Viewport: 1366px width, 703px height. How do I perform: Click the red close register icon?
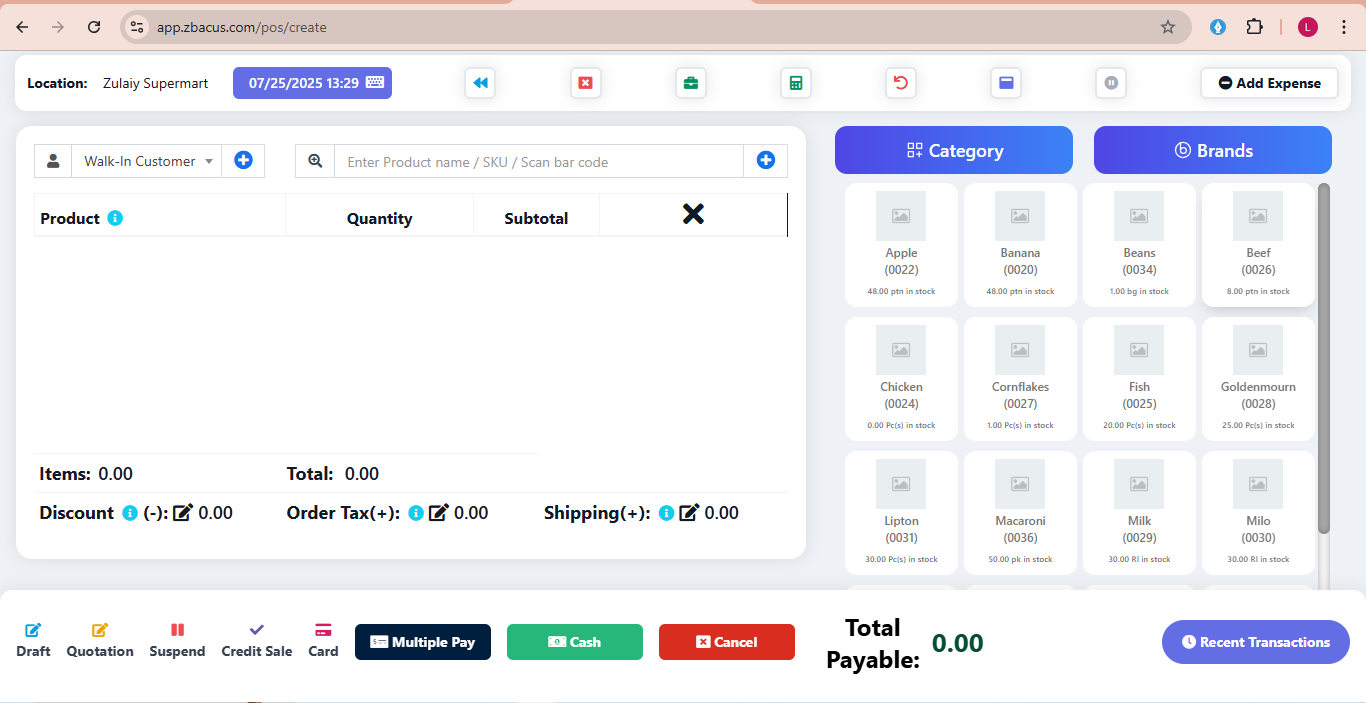point(586,83)
